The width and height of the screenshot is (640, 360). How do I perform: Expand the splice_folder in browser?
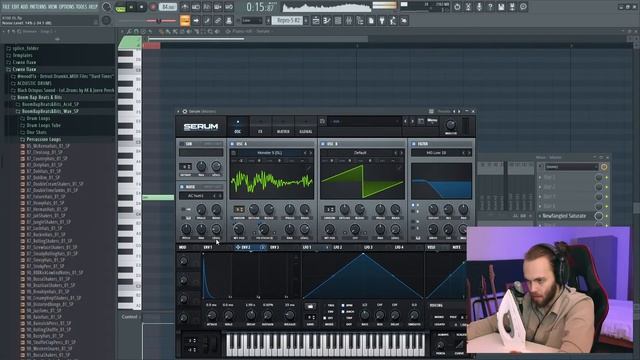25,48
